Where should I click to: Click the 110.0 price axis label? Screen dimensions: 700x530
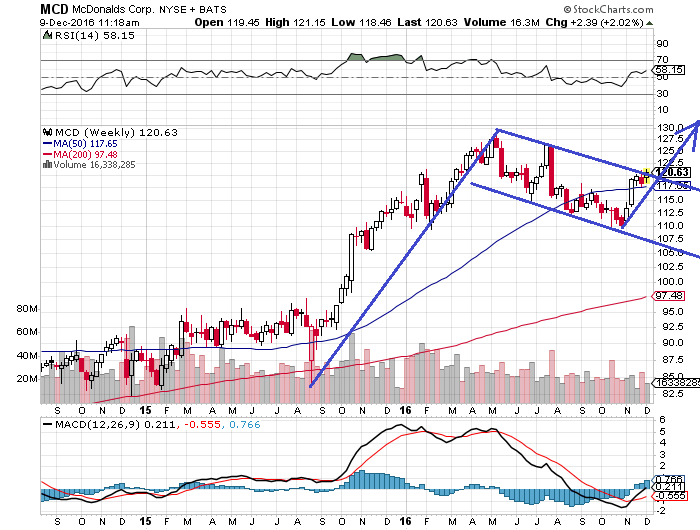[x=670, y=225]
